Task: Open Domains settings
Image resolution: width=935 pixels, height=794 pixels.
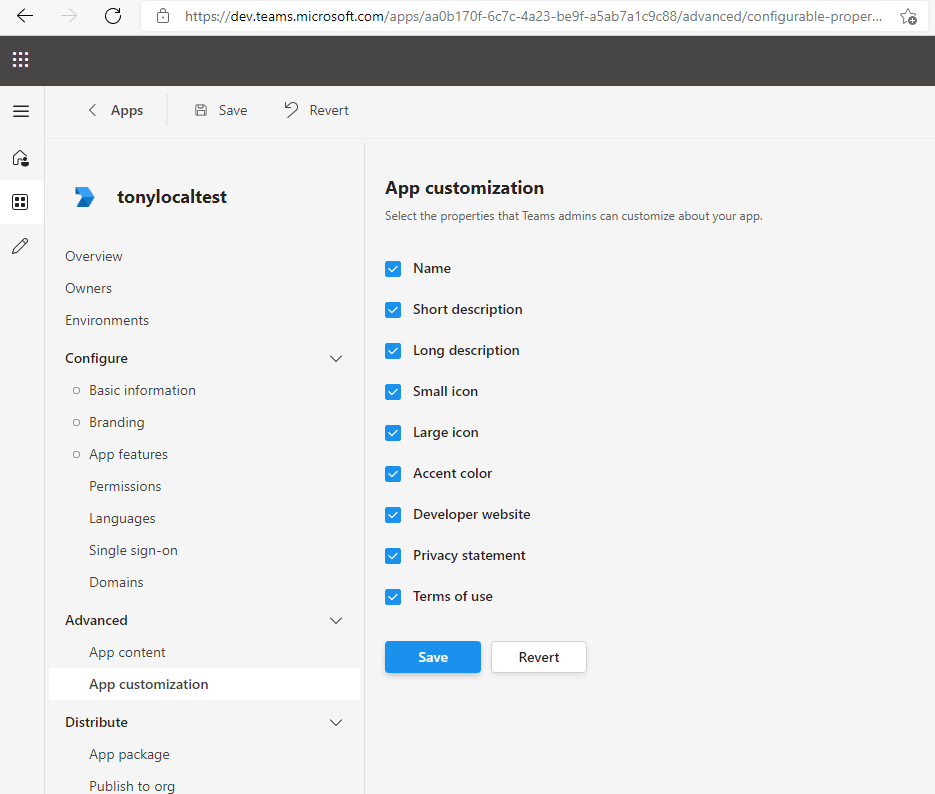Action: tap(116, 582)
